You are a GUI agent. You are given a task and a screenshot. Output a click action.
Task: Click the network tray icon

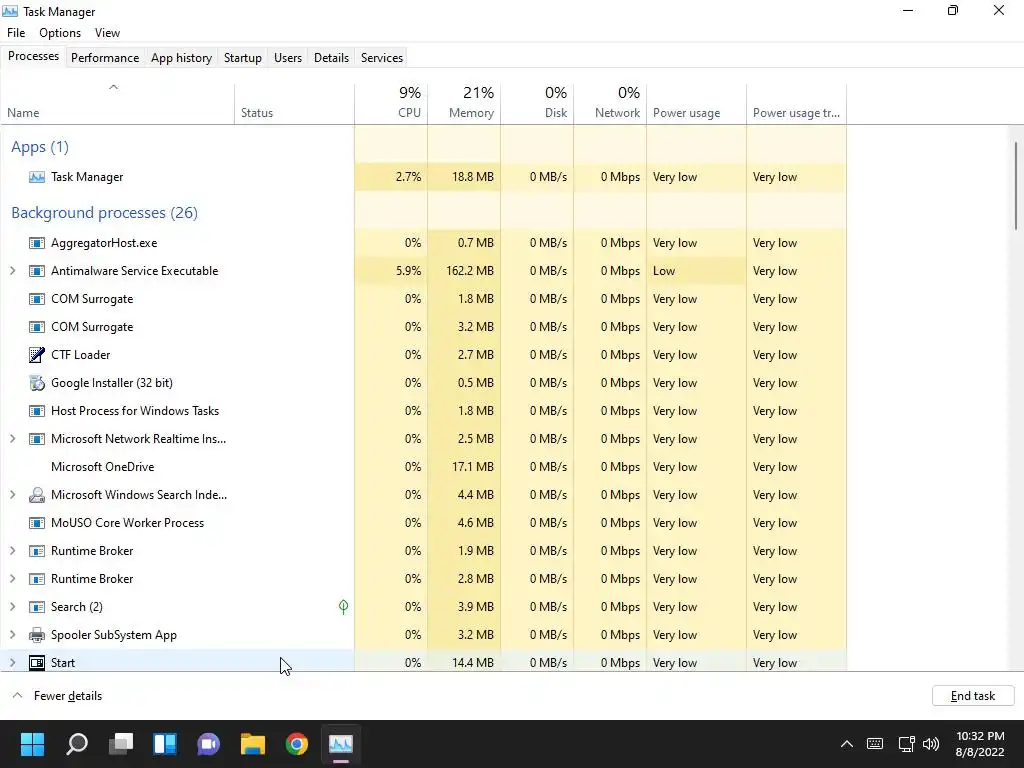[x=906, y=744]
